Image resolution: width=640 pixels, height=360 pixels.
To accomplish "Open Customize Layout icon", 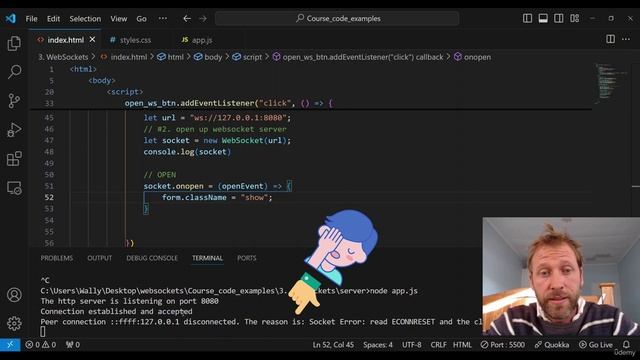I will (574, 18).
